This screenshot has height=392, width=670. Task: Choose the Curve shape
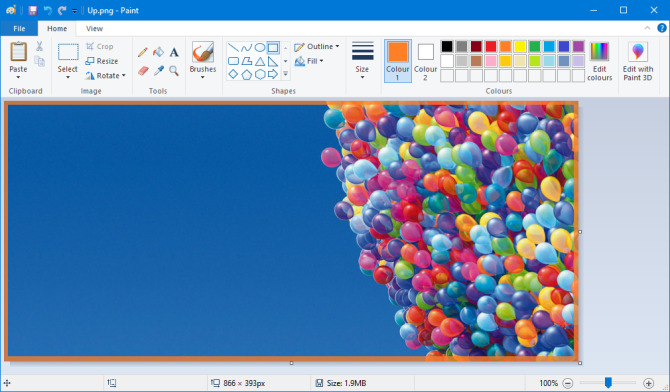[247, 47]
